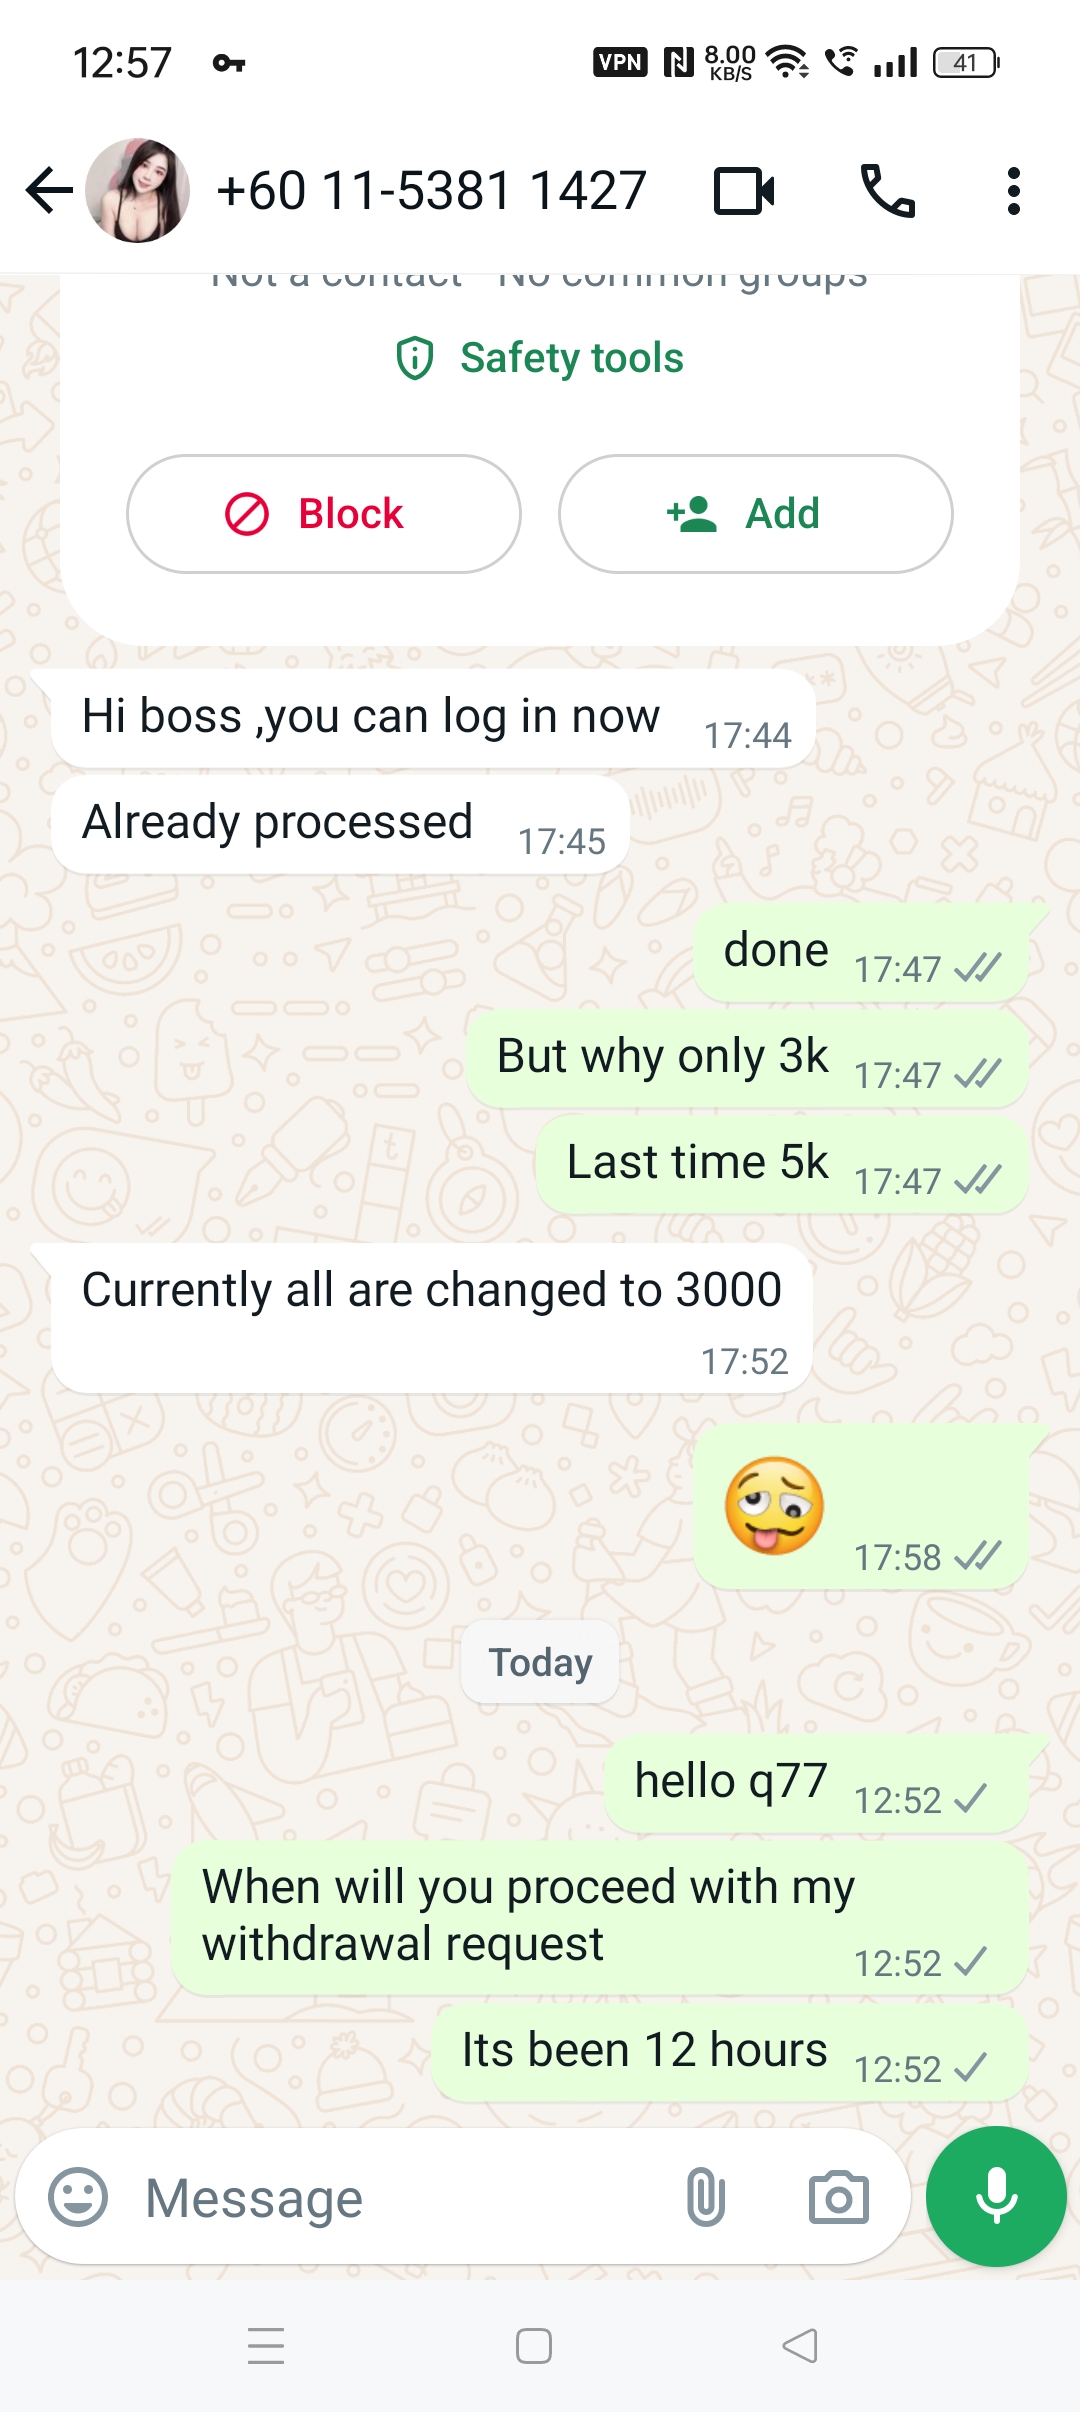Record a voice message with microphone
The height and width of the screenshot is (2412, 1080).
click(x=996, y=2196)
